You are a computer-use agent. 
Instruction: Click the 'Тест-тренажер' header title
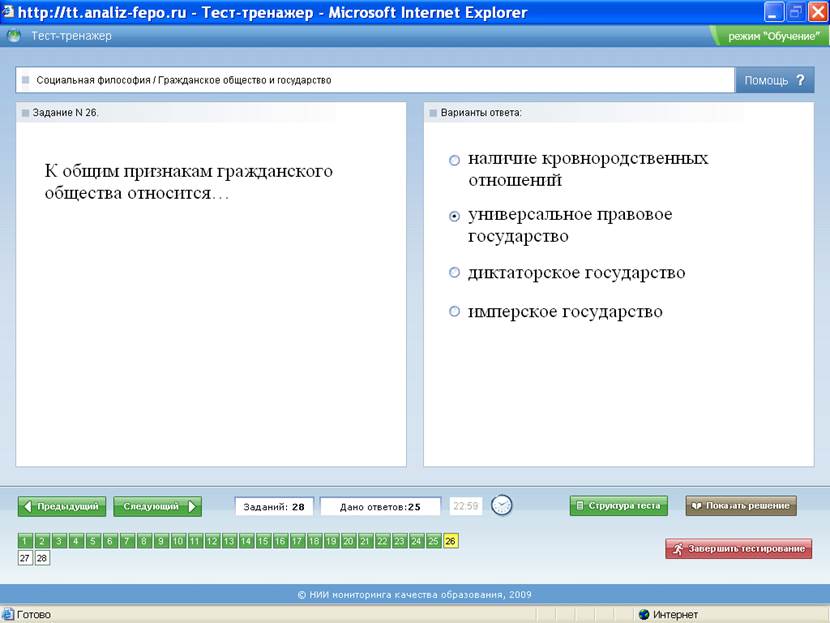[71, 36]
